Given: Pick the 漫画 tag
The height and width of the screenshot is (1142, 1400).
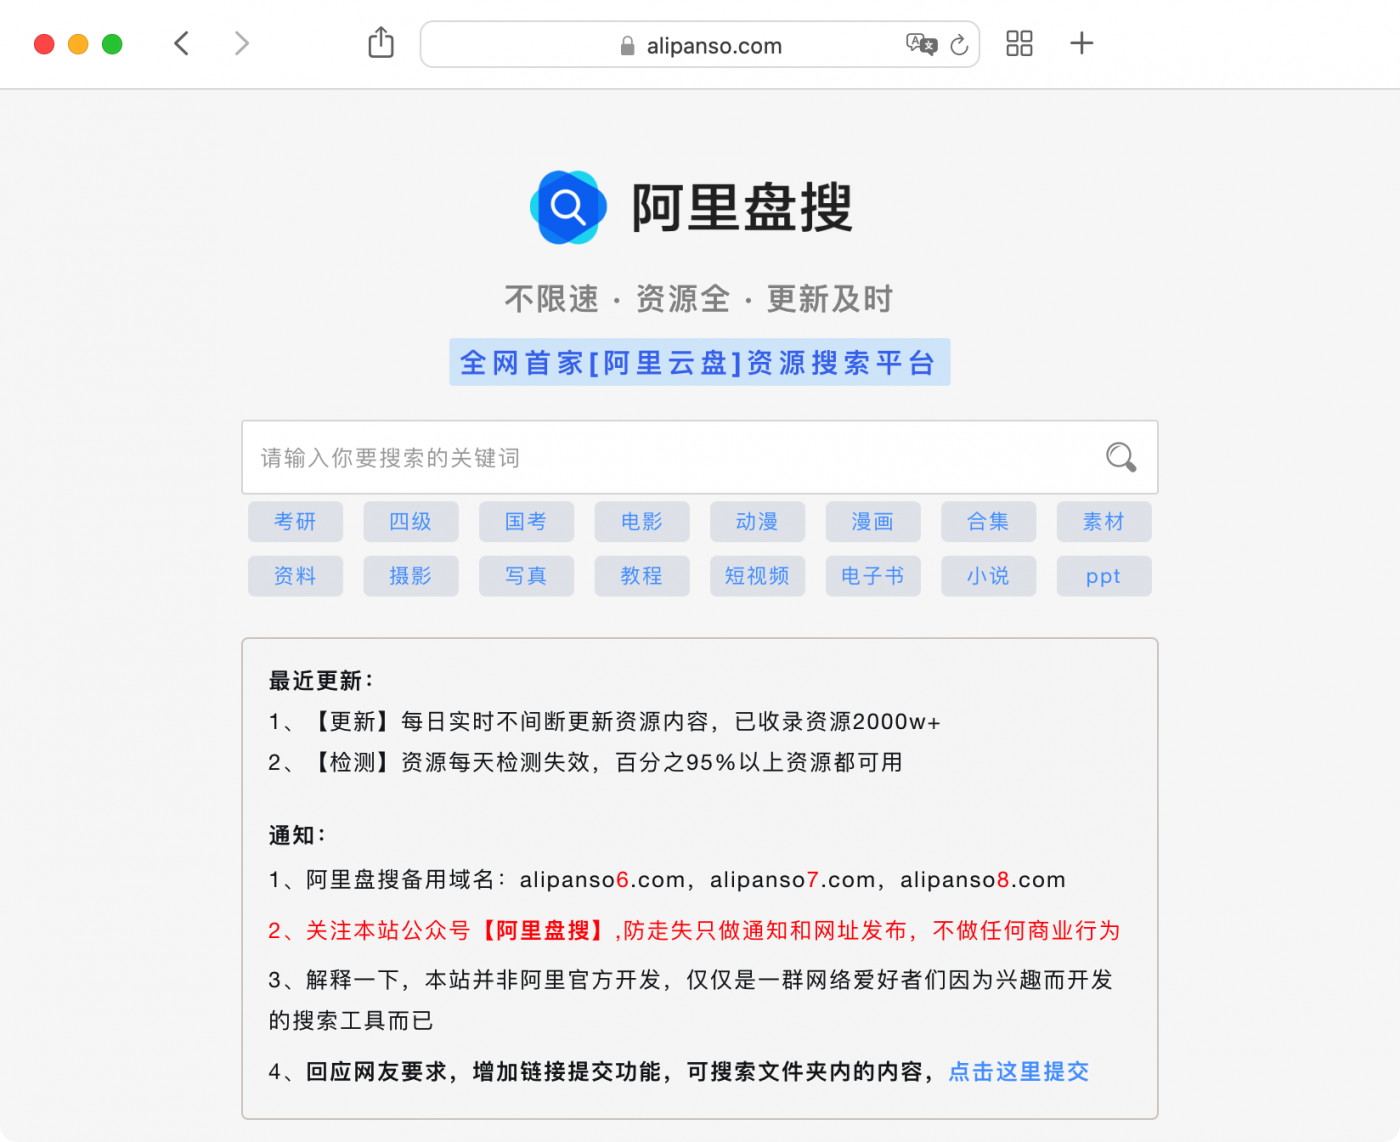Looking at the screenshot, I should (x=873, y=521).
